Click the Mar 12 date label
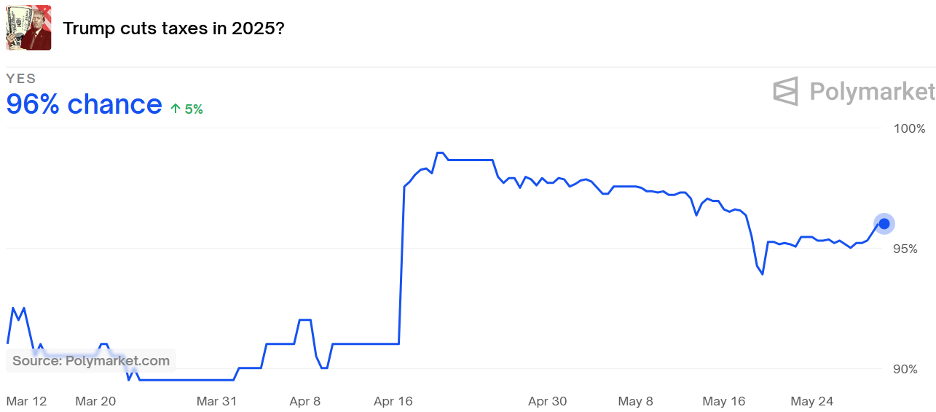Image resolution: width=936 pixels, height=412 pixels. pos(26,401)
